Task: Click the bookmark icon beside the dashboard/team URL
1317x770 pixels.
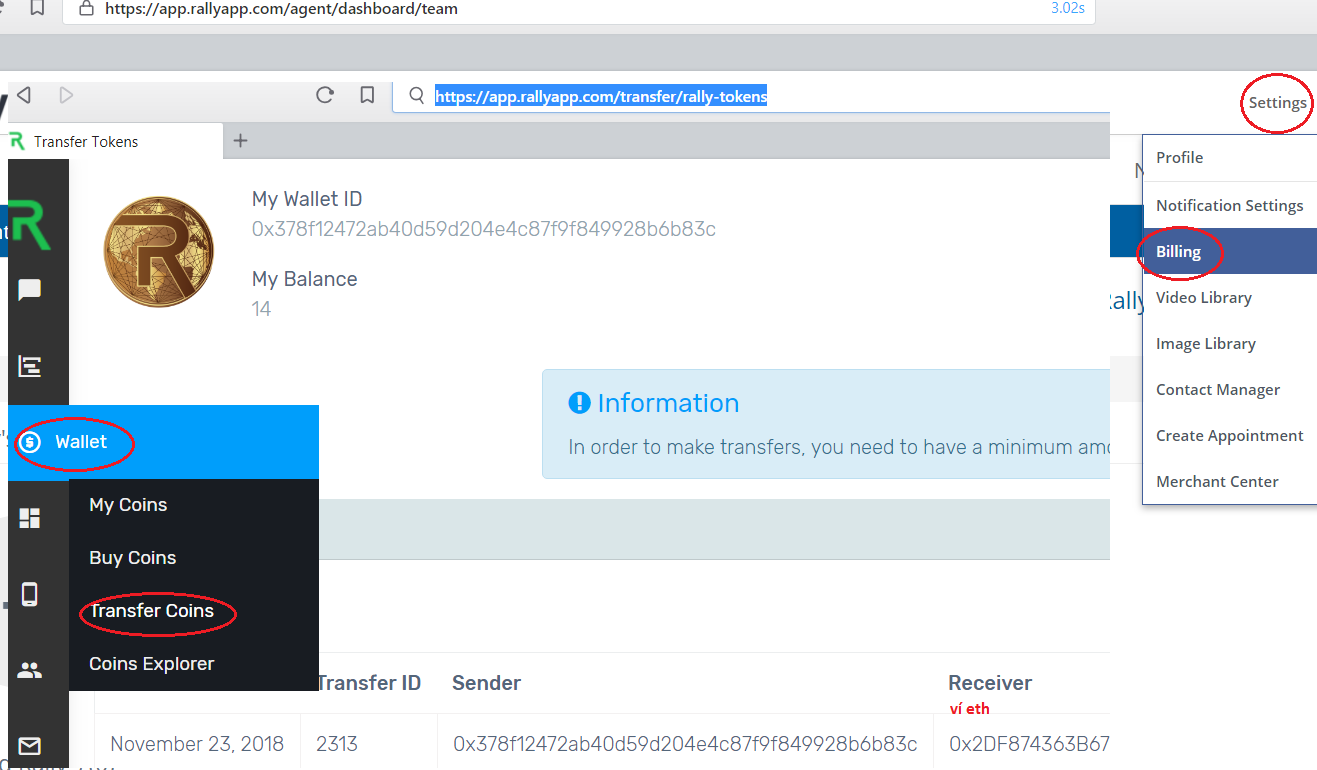Action: pyautogui.click(x=37, y=8)
